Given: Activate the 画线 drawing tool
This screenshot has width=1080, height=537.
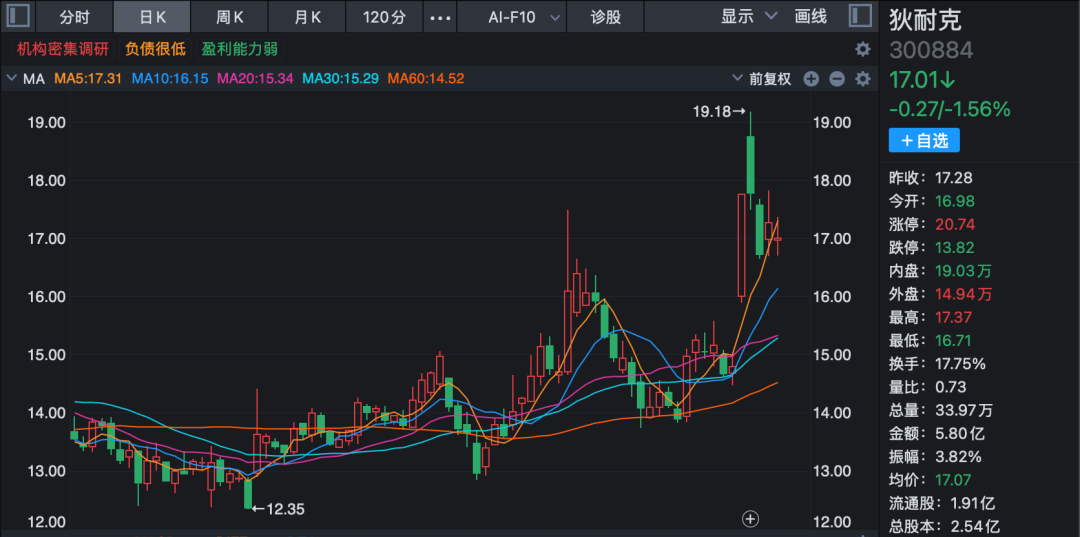Looking at the screenshot, I should click(x=810, y=17).
